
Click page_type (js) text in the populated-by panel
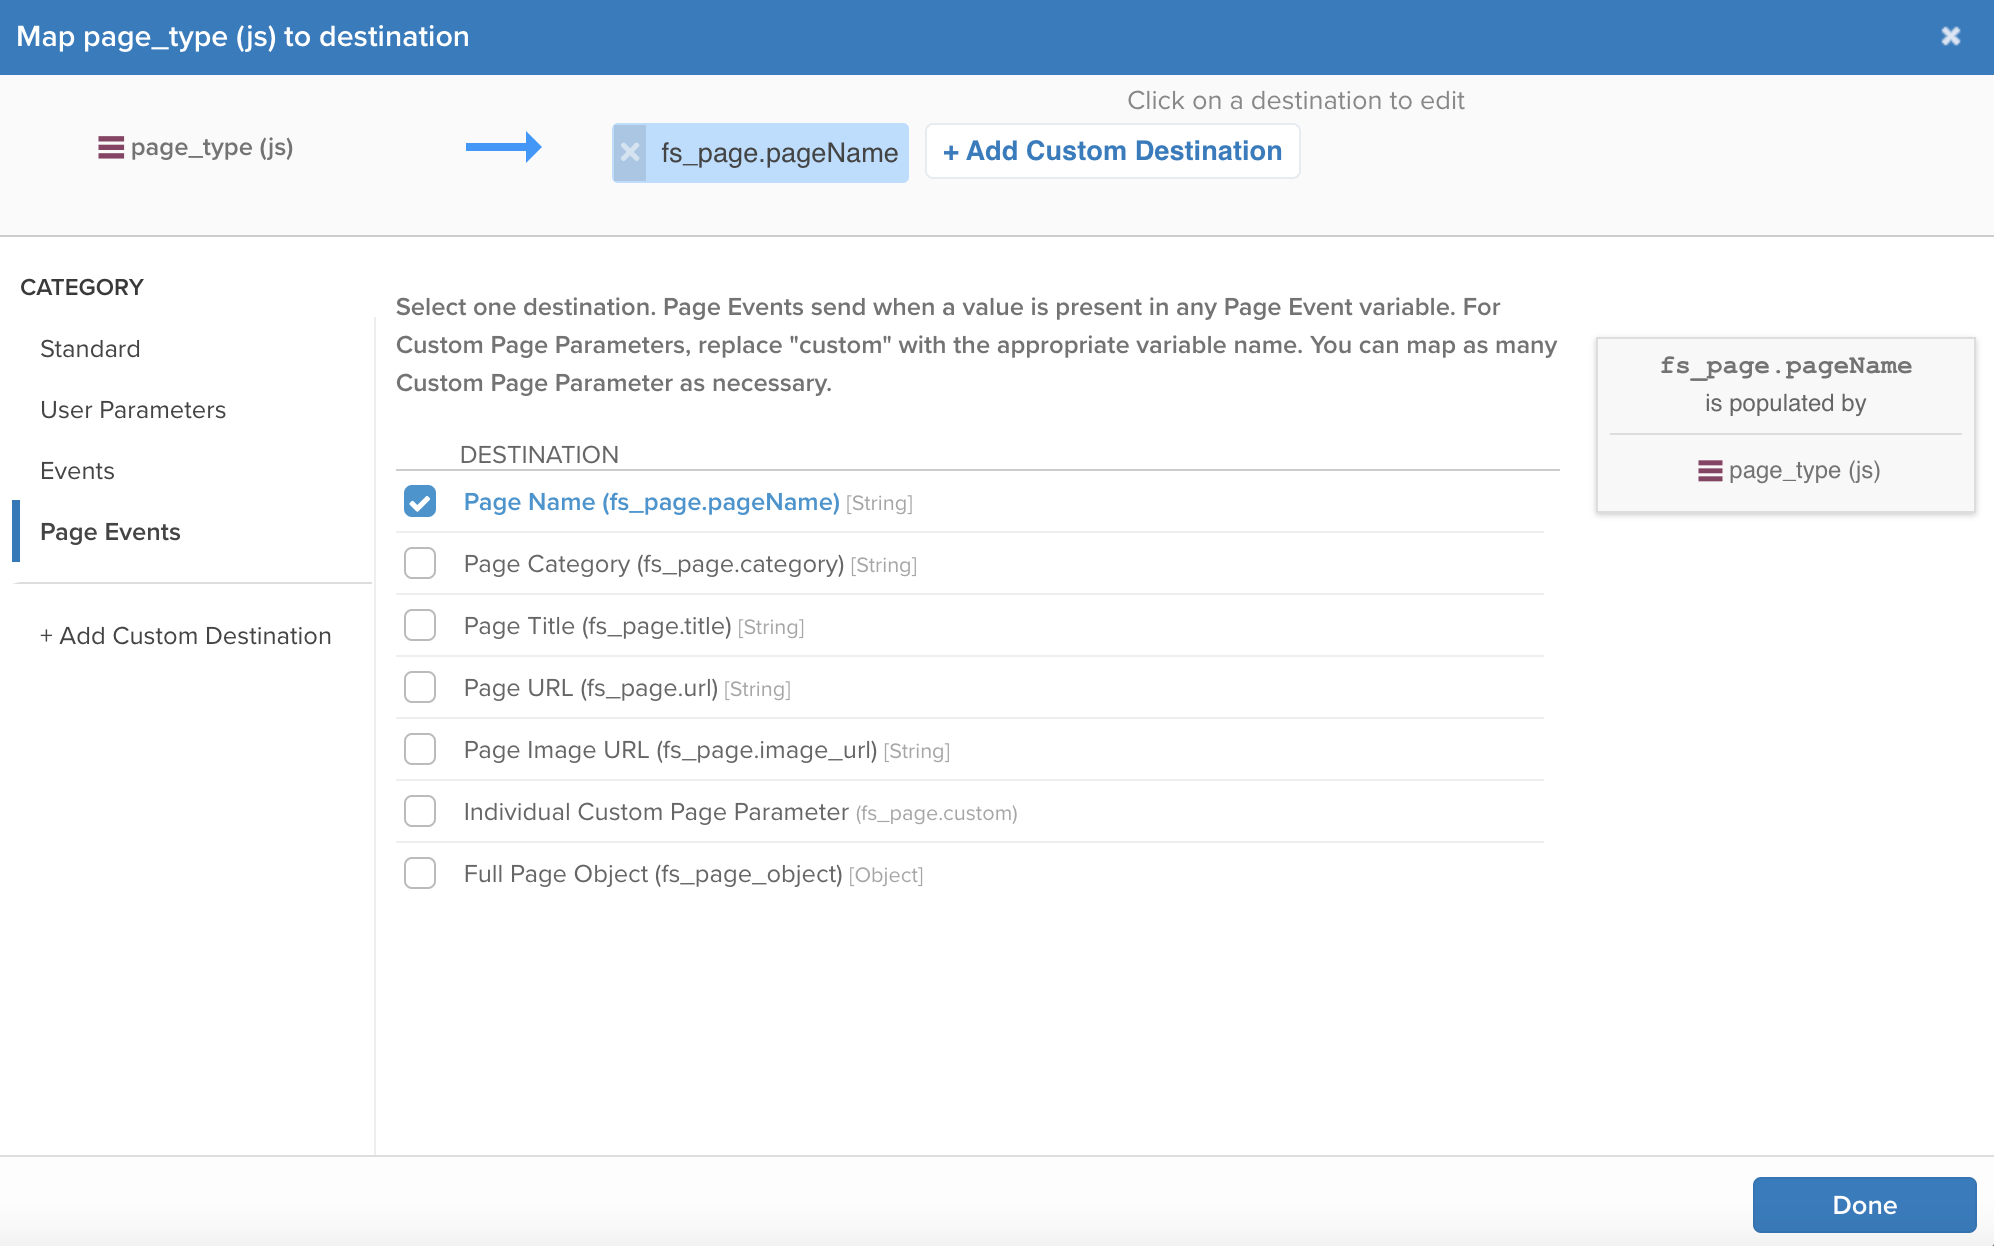click(1804, 471)
